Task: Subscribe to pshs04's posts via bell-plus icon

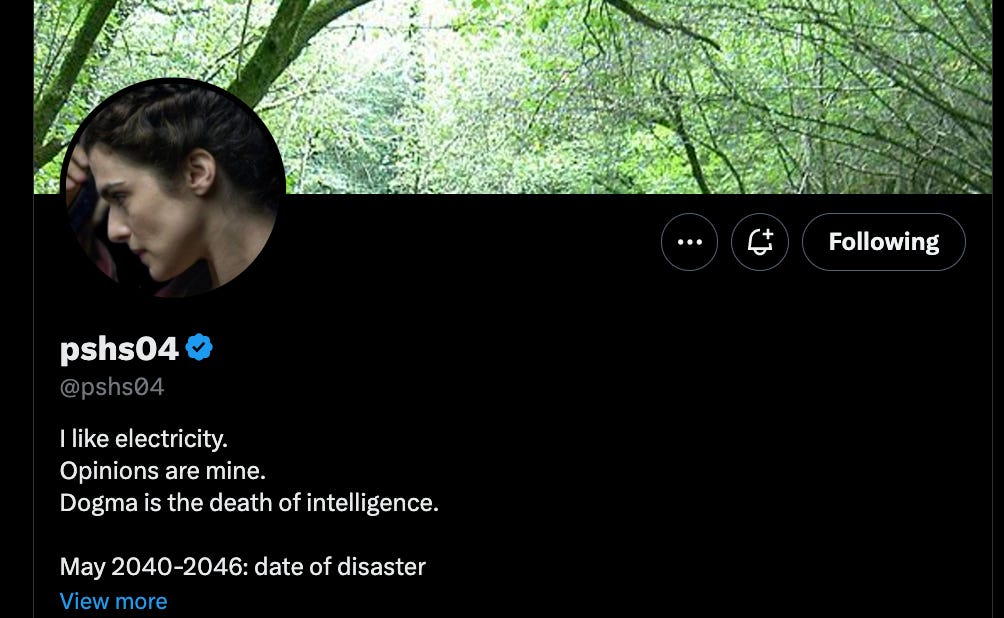Action: 759,242
